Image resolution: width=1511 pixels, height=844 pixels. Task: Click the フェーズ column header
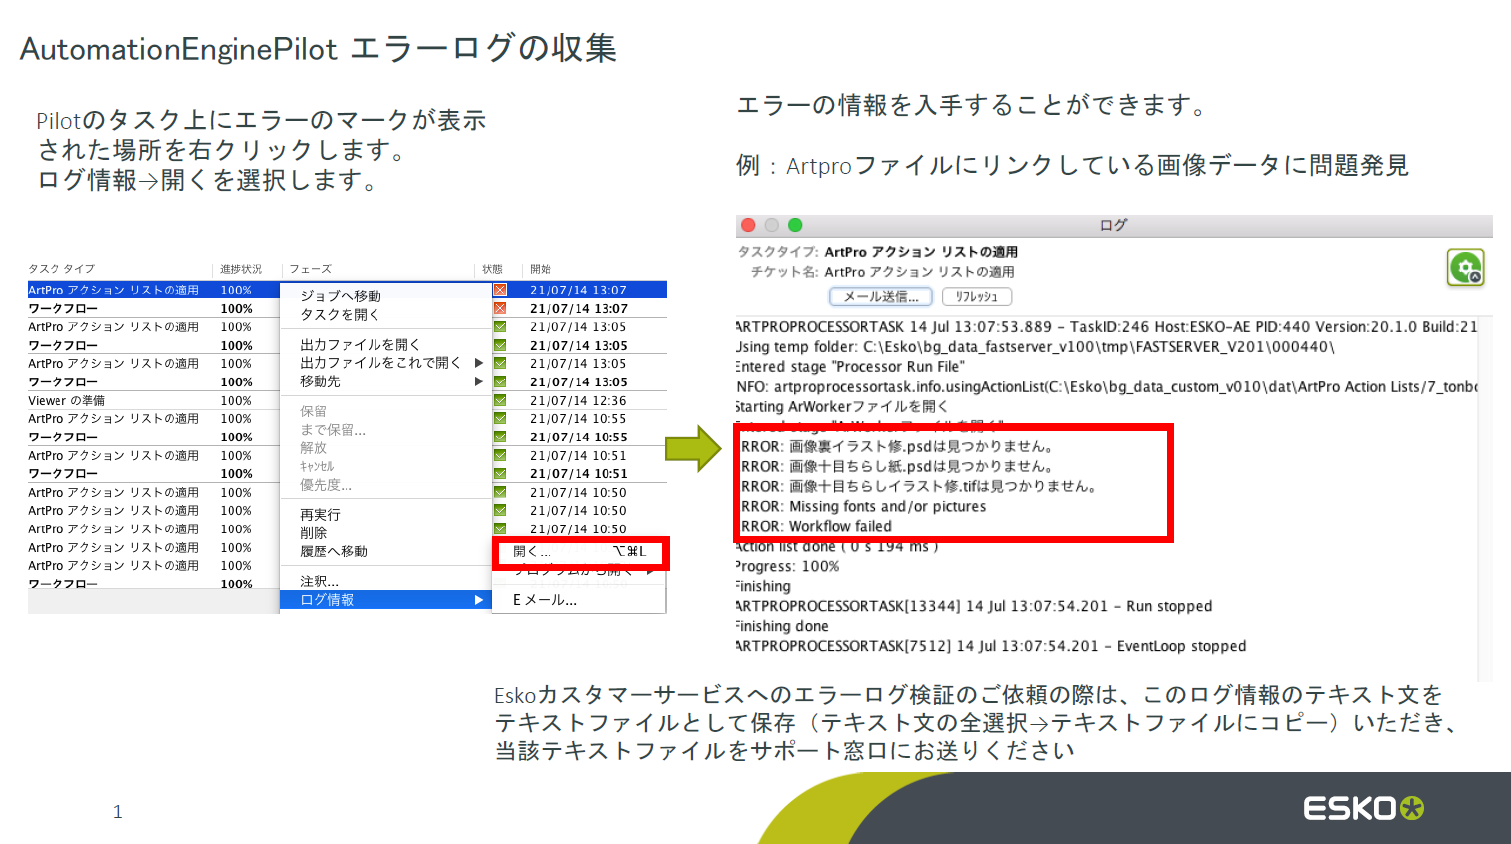click(x=311, y=269)
